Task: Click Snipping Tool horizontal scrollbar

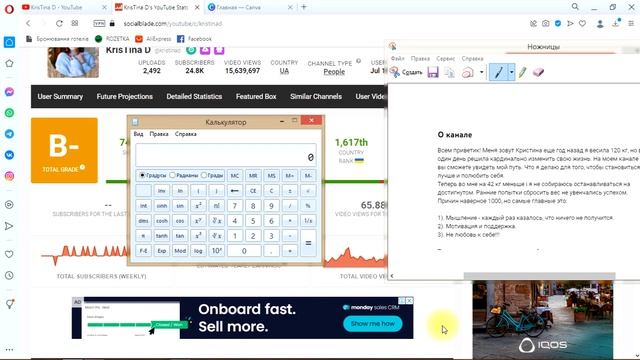Action: point(539,276)
